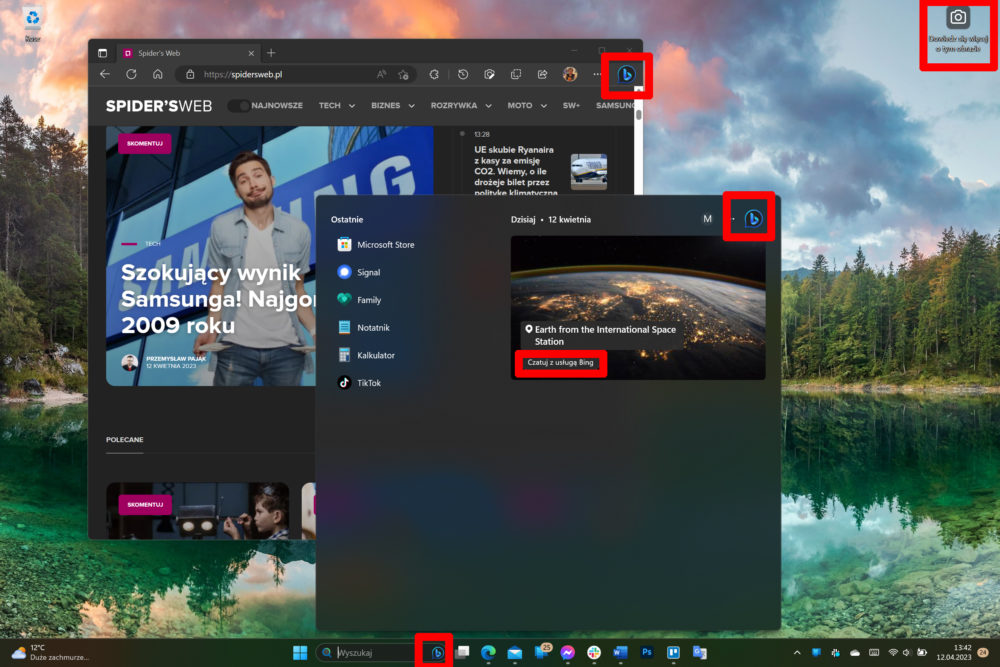
Task: Open Trello from the taskbar
Action: (x=673, y=652)
